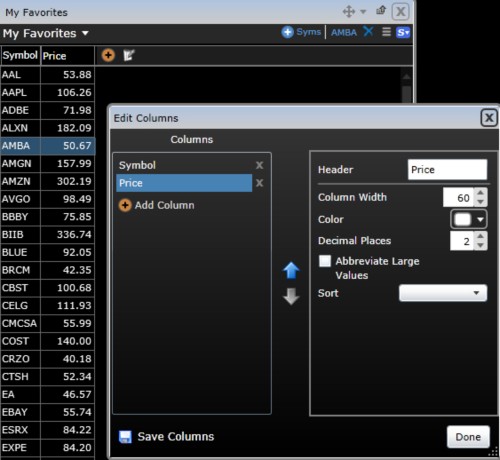500x460 pixels.
Task: Open the blue S dropdown icon
Action: (403, 33)
